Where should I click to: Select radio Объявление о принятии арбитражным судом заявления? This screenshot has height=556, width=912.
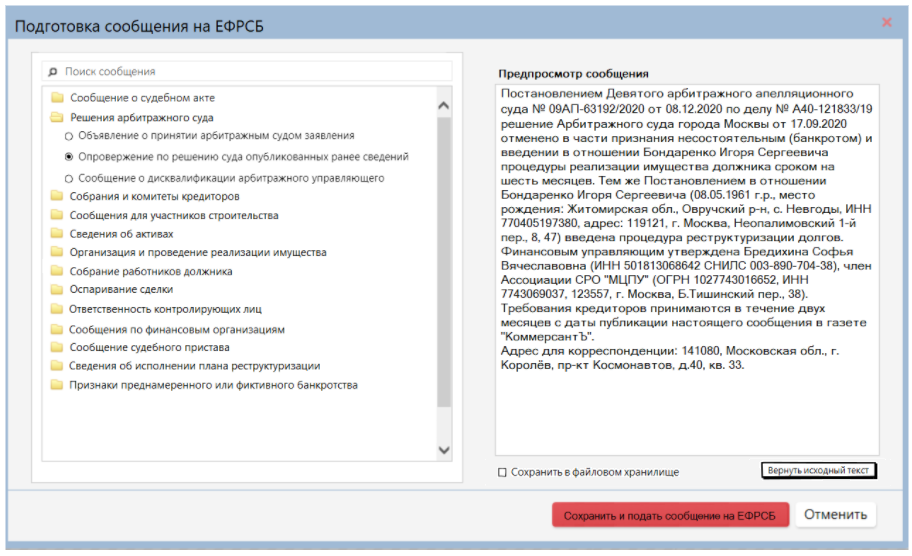click(69, 136)
